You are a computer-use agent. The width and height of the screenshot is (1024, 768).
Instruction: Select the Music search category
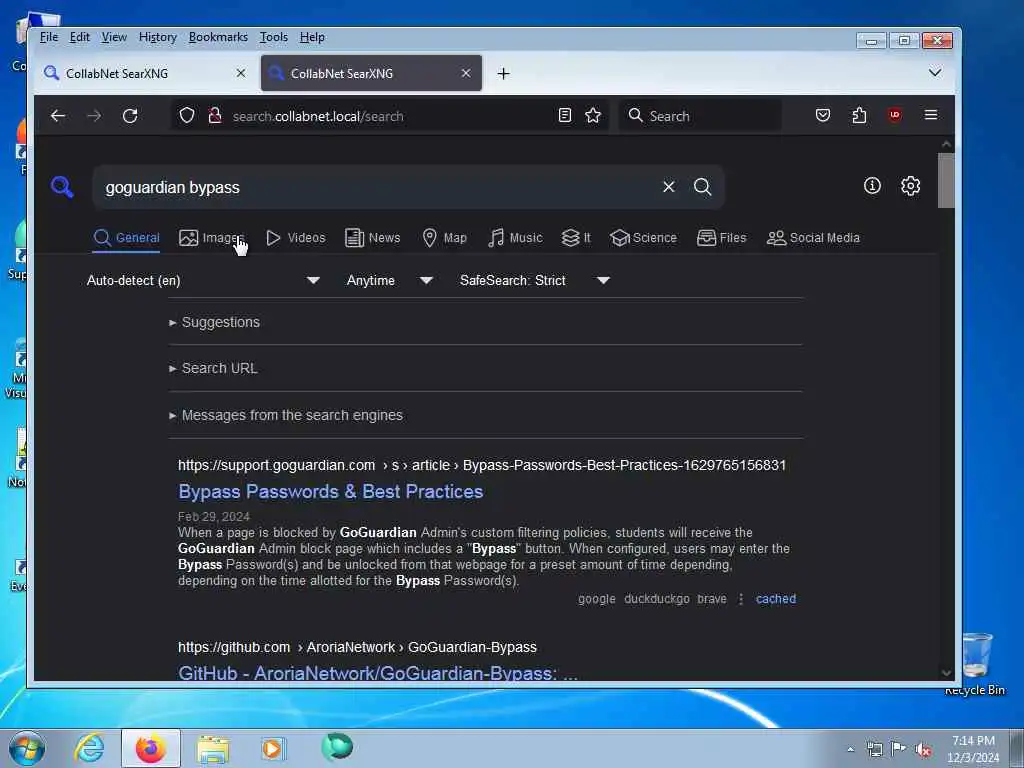click(x=515, y=238)
